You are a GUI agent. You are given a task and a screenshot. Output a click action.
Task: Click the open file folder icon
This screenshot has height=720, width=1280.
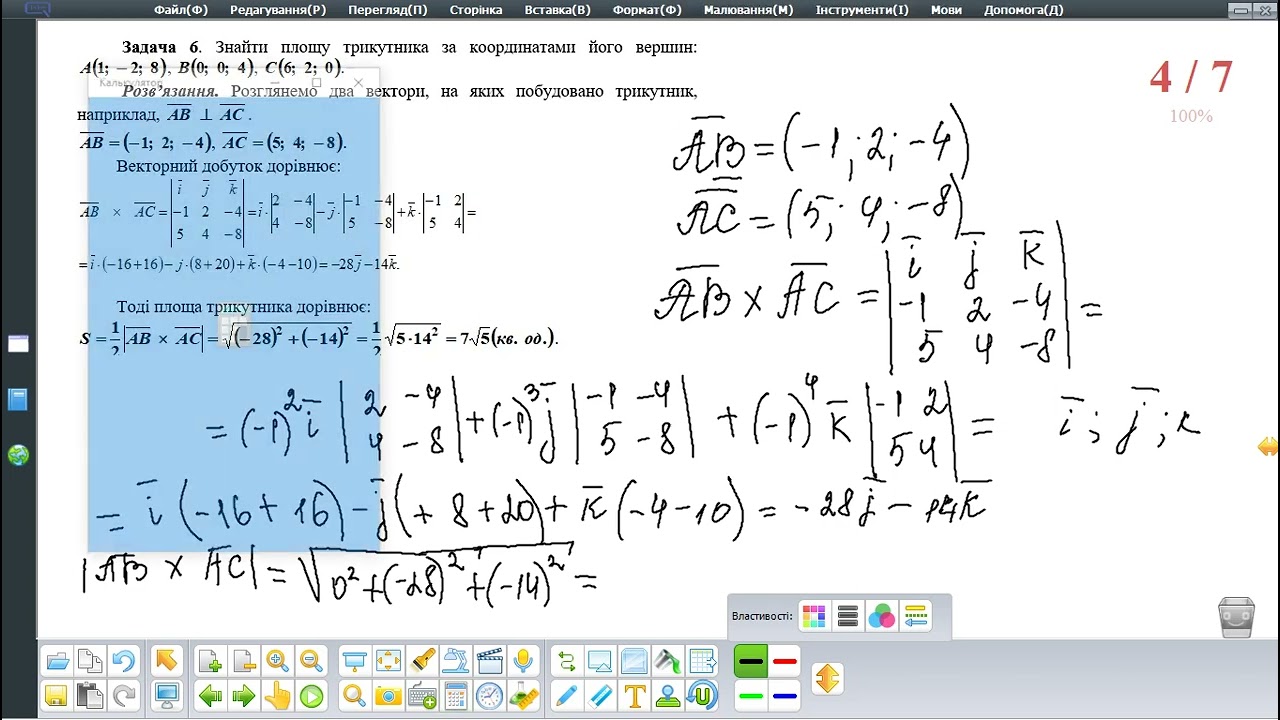point(57,661)
